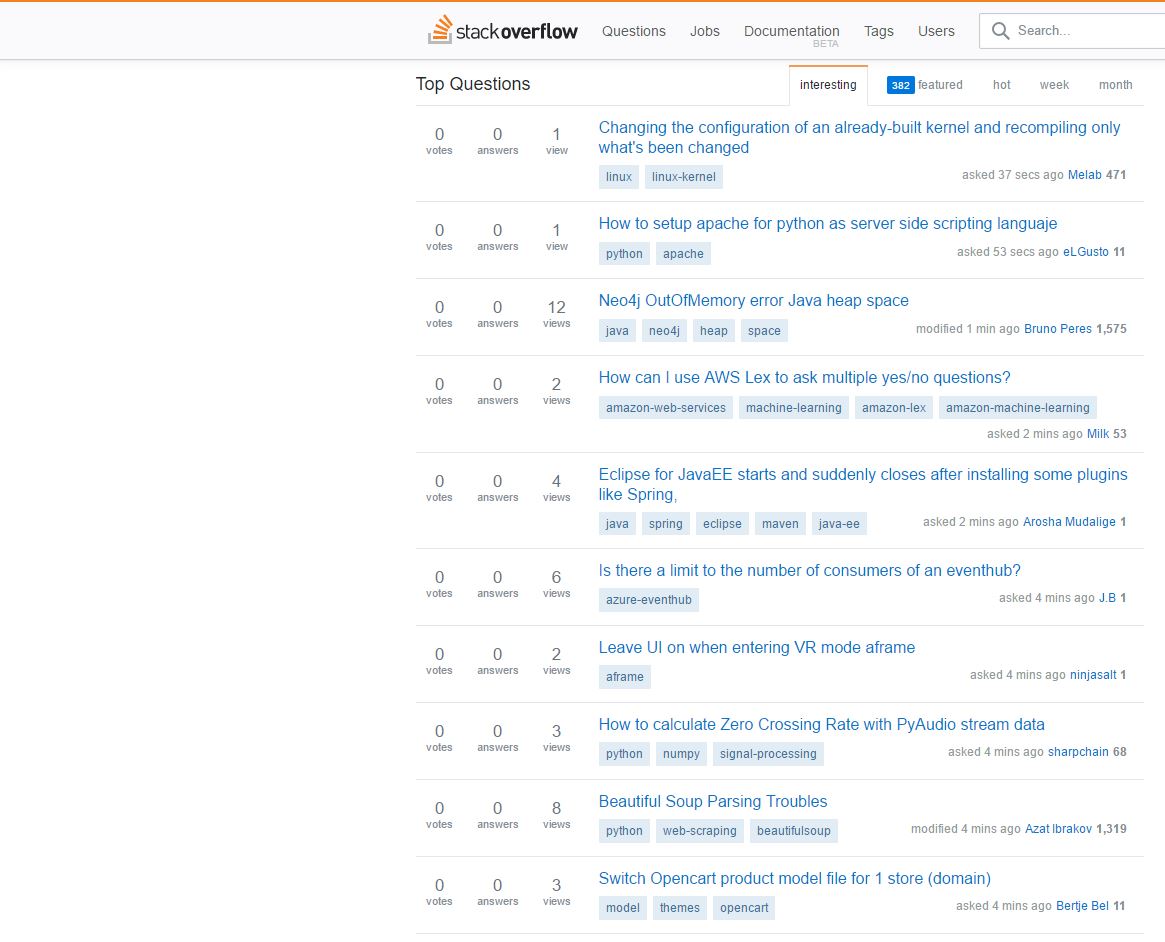
Task: Open the AWS Lex yes/no question
Action: click(x=804, y=378)
